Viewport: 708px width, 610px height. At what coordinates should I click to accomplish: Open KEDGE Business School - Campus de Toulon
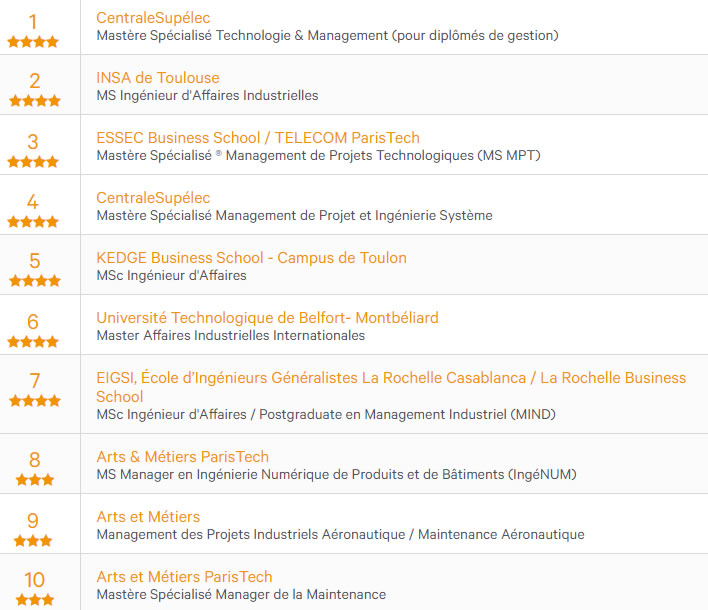(252, 258)
